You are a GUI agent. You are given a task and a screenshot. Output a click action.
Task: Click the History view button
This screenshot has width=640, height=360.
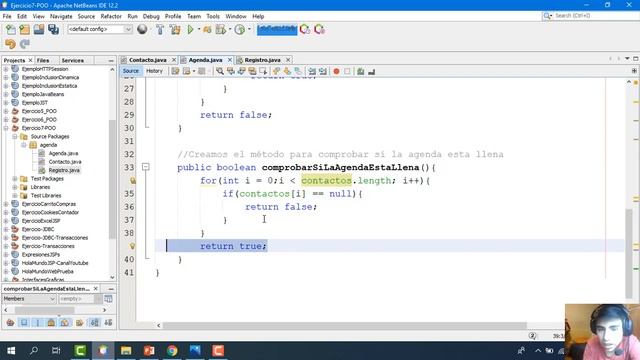(x=154, y=71)
